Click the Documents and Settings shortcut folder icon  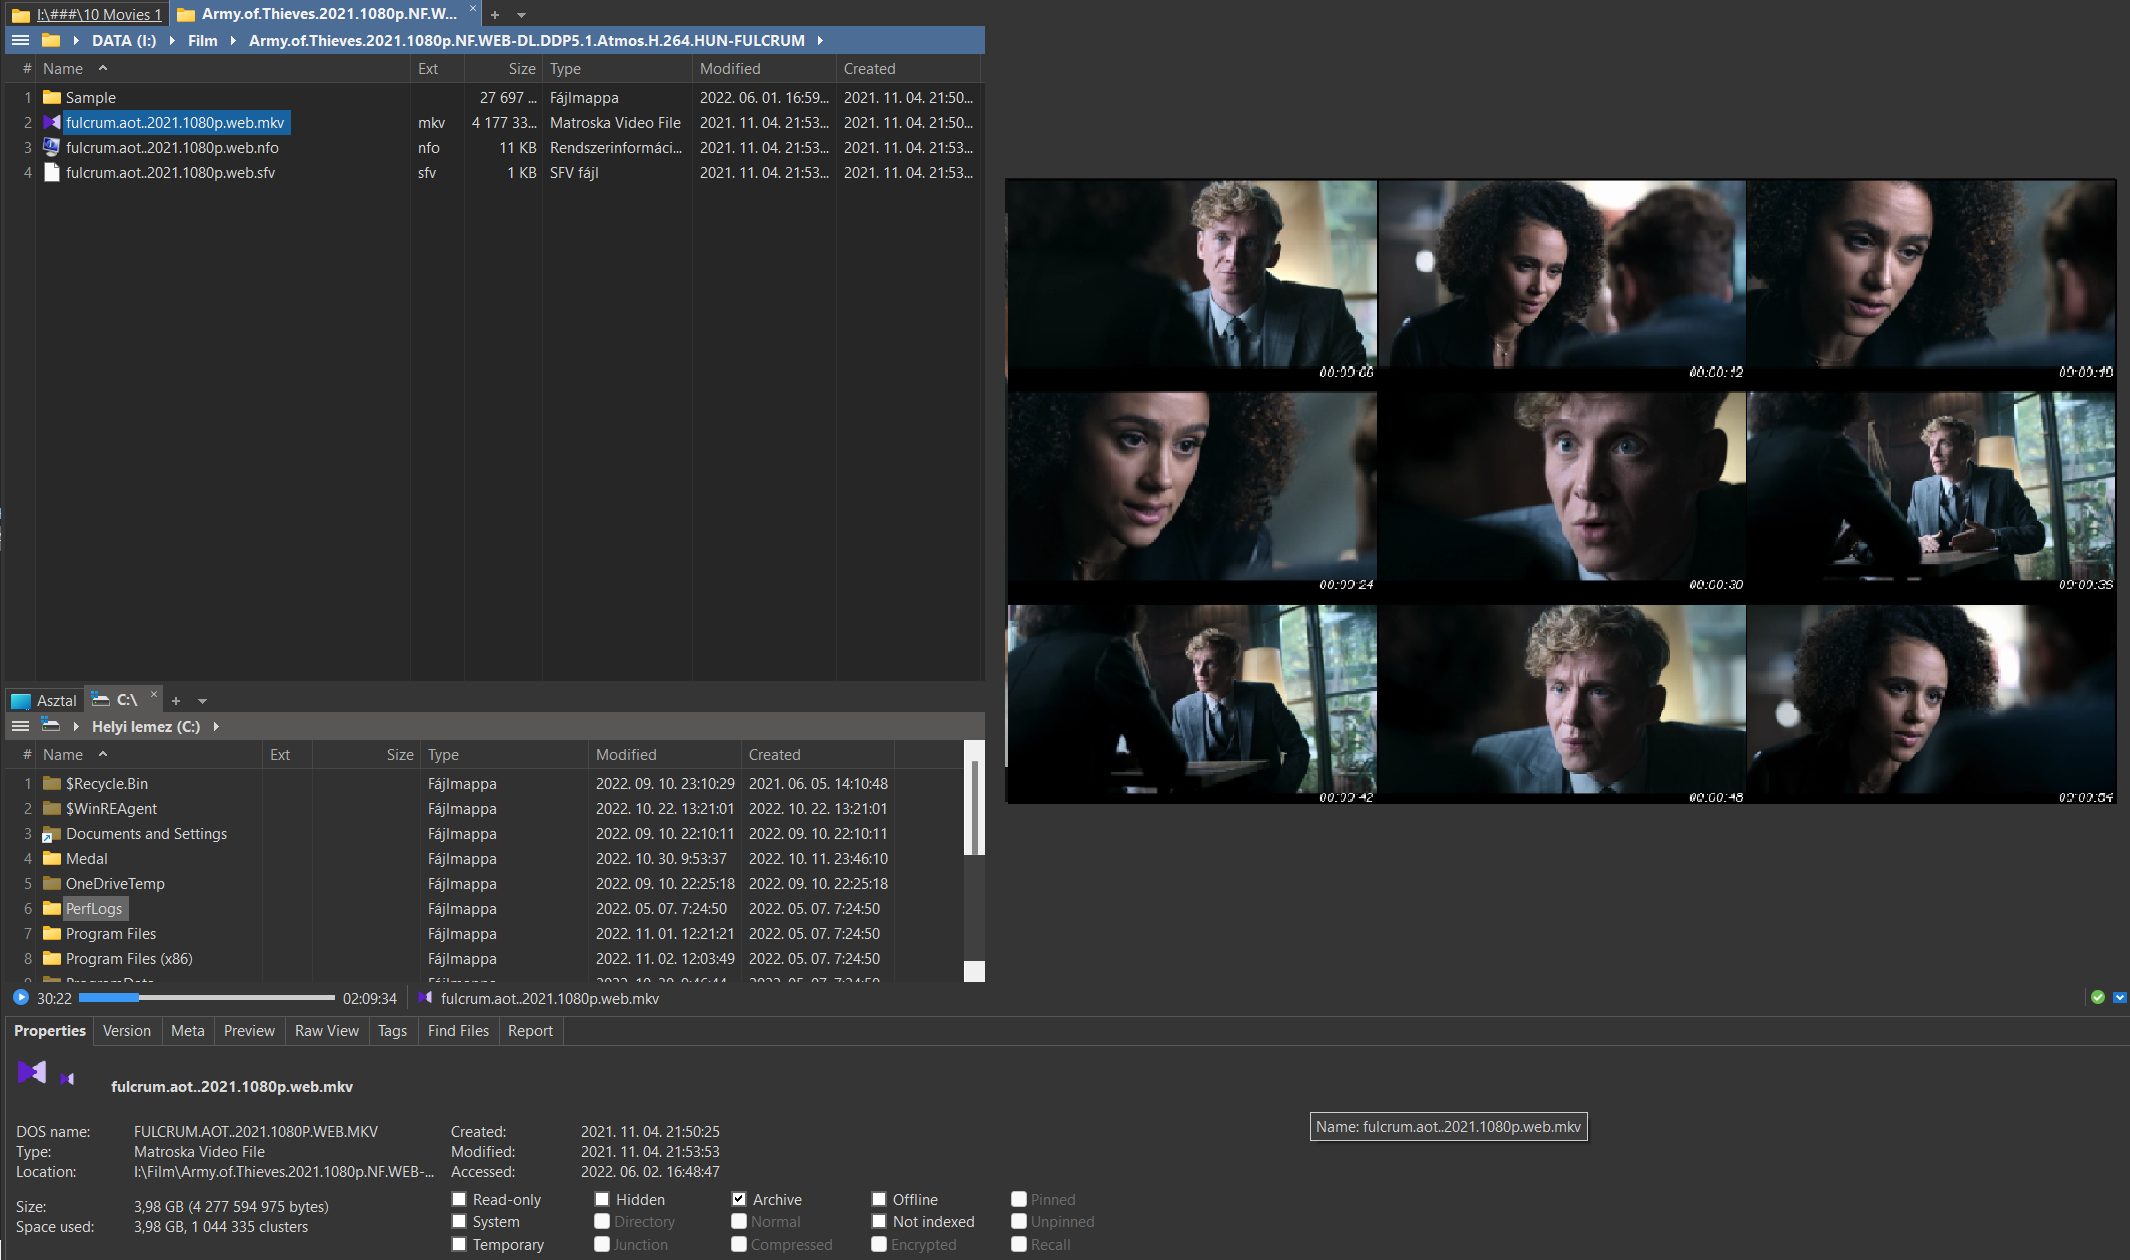pyautogui.click(x=52, y=834)
